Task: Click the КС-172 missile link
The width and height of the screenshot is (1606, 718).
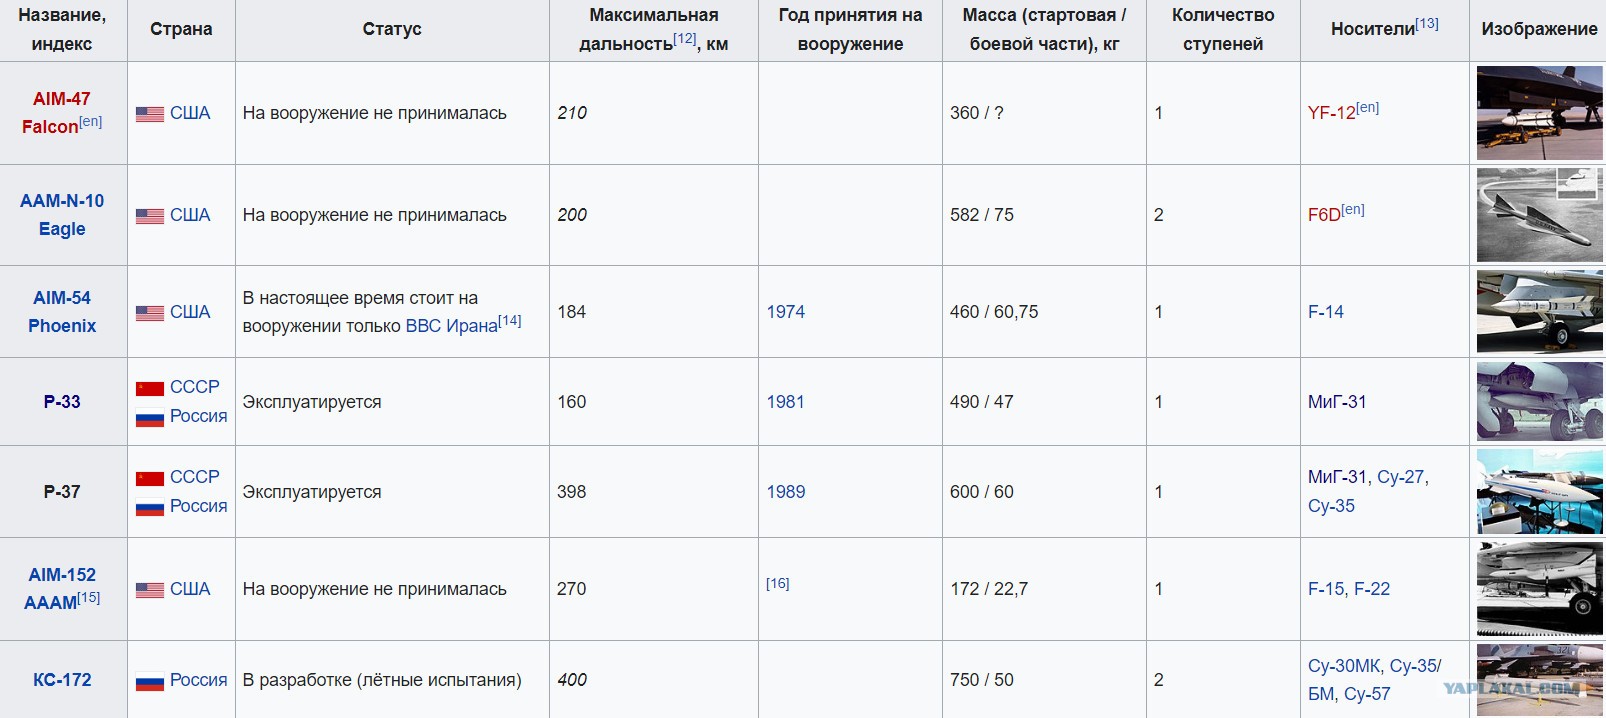Action: (x=62, y=680)
